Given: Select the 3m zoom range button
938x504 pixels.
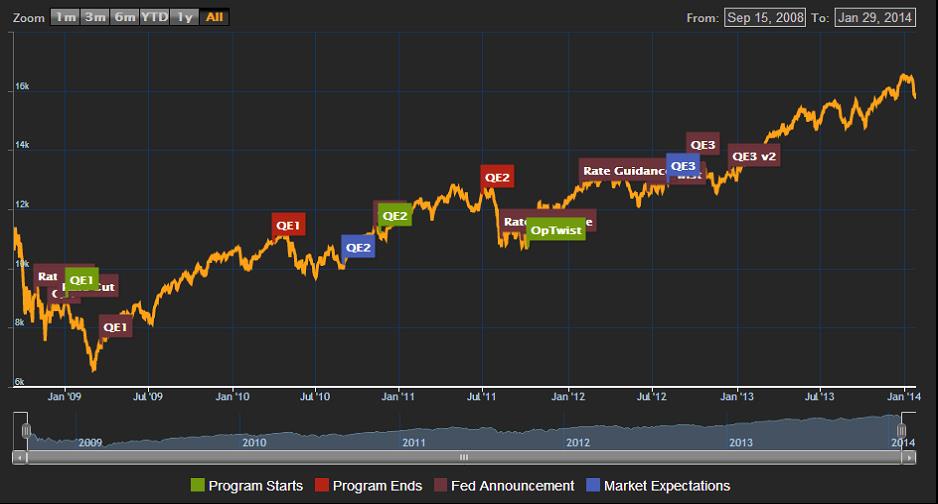Looking at the screenshot, I should pyautogui.click(x=95, y=17).
